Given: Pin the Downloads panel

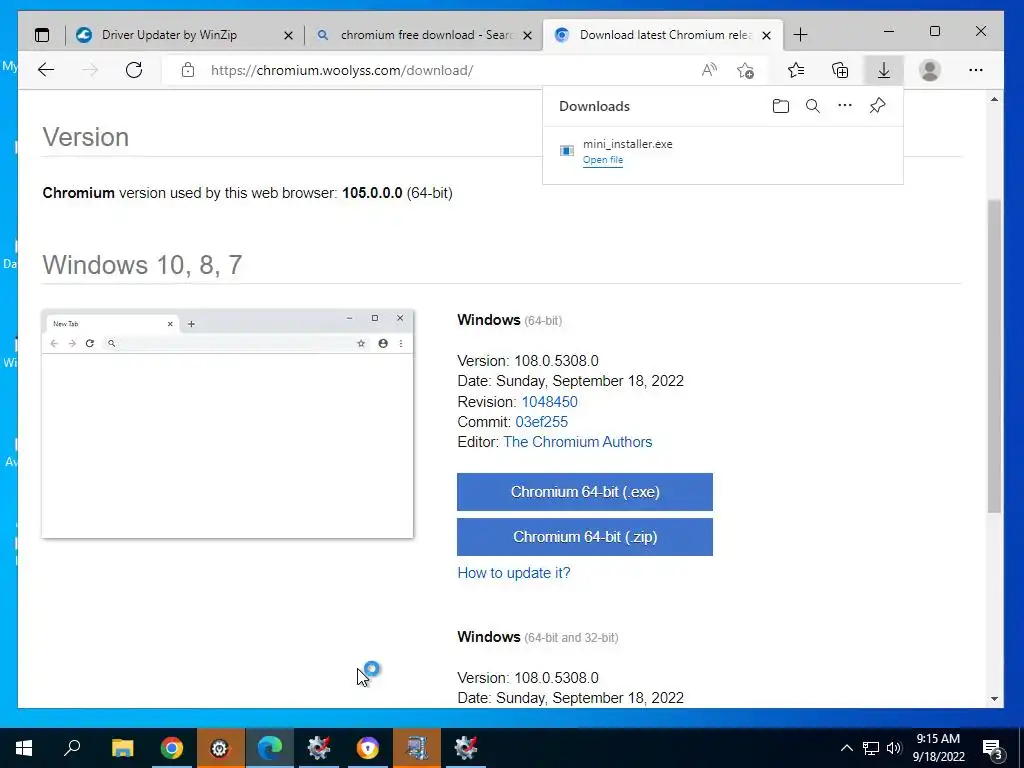Looking at the screenshot, I should pyautogui.click(x=877, y=106).
